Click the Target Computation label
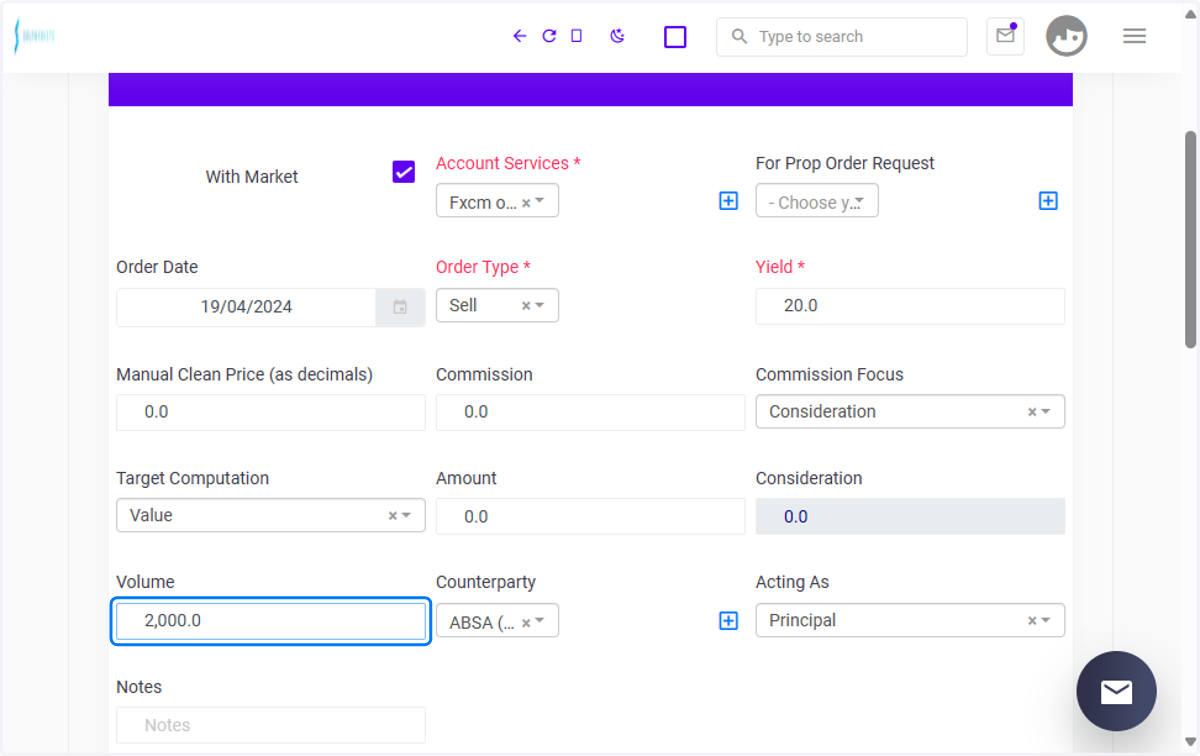 pyautogui.click(x=193, y=478)
